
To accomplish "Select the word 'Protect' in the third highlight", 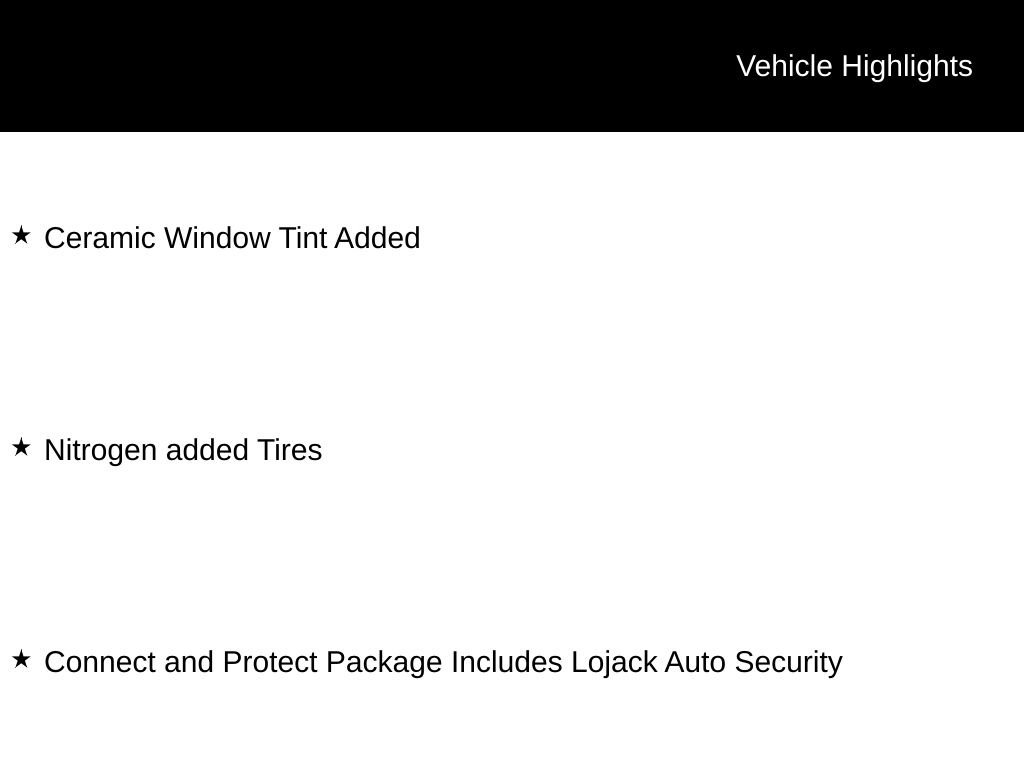I will coord(270,662).
